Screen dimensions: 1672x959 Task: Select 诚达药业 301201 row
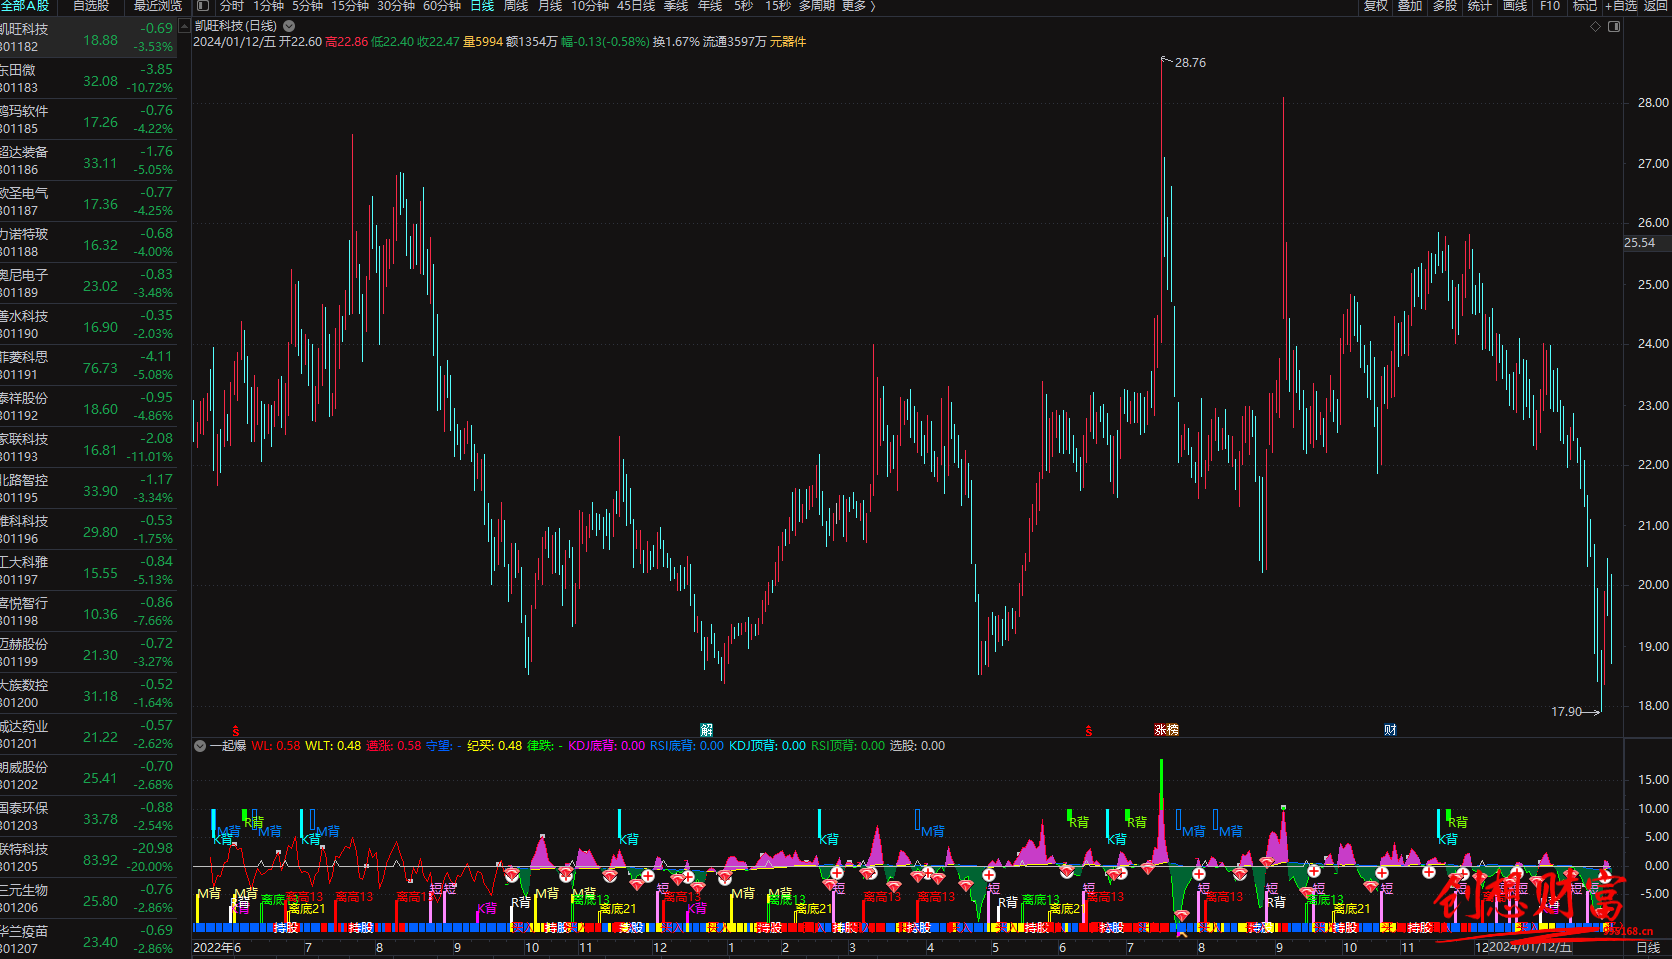click(88, 735)
